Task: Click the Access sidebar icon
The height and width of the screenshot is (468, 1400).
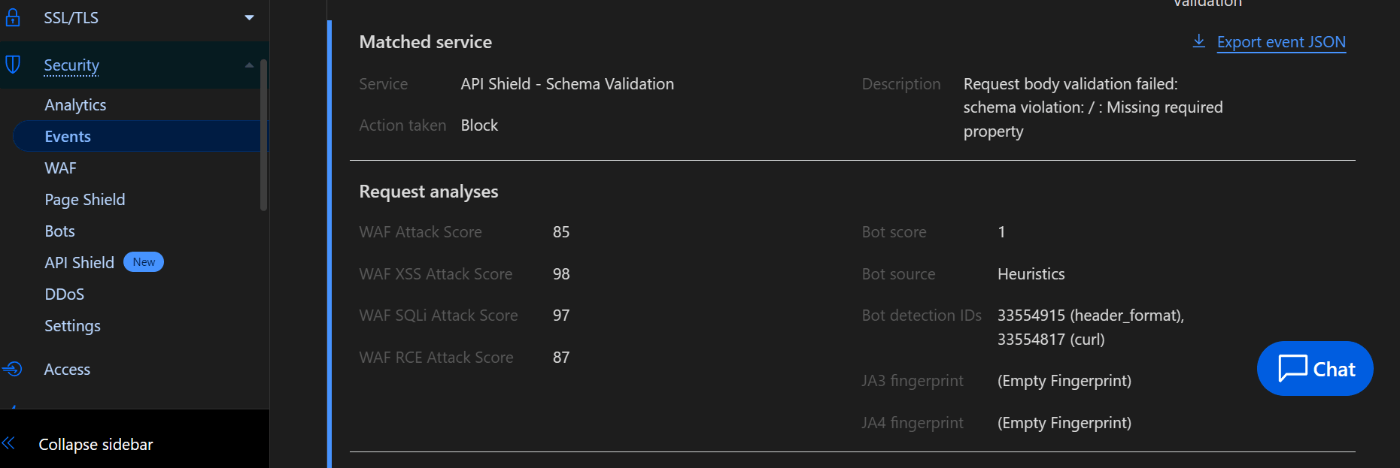Action: click(13, 369)
